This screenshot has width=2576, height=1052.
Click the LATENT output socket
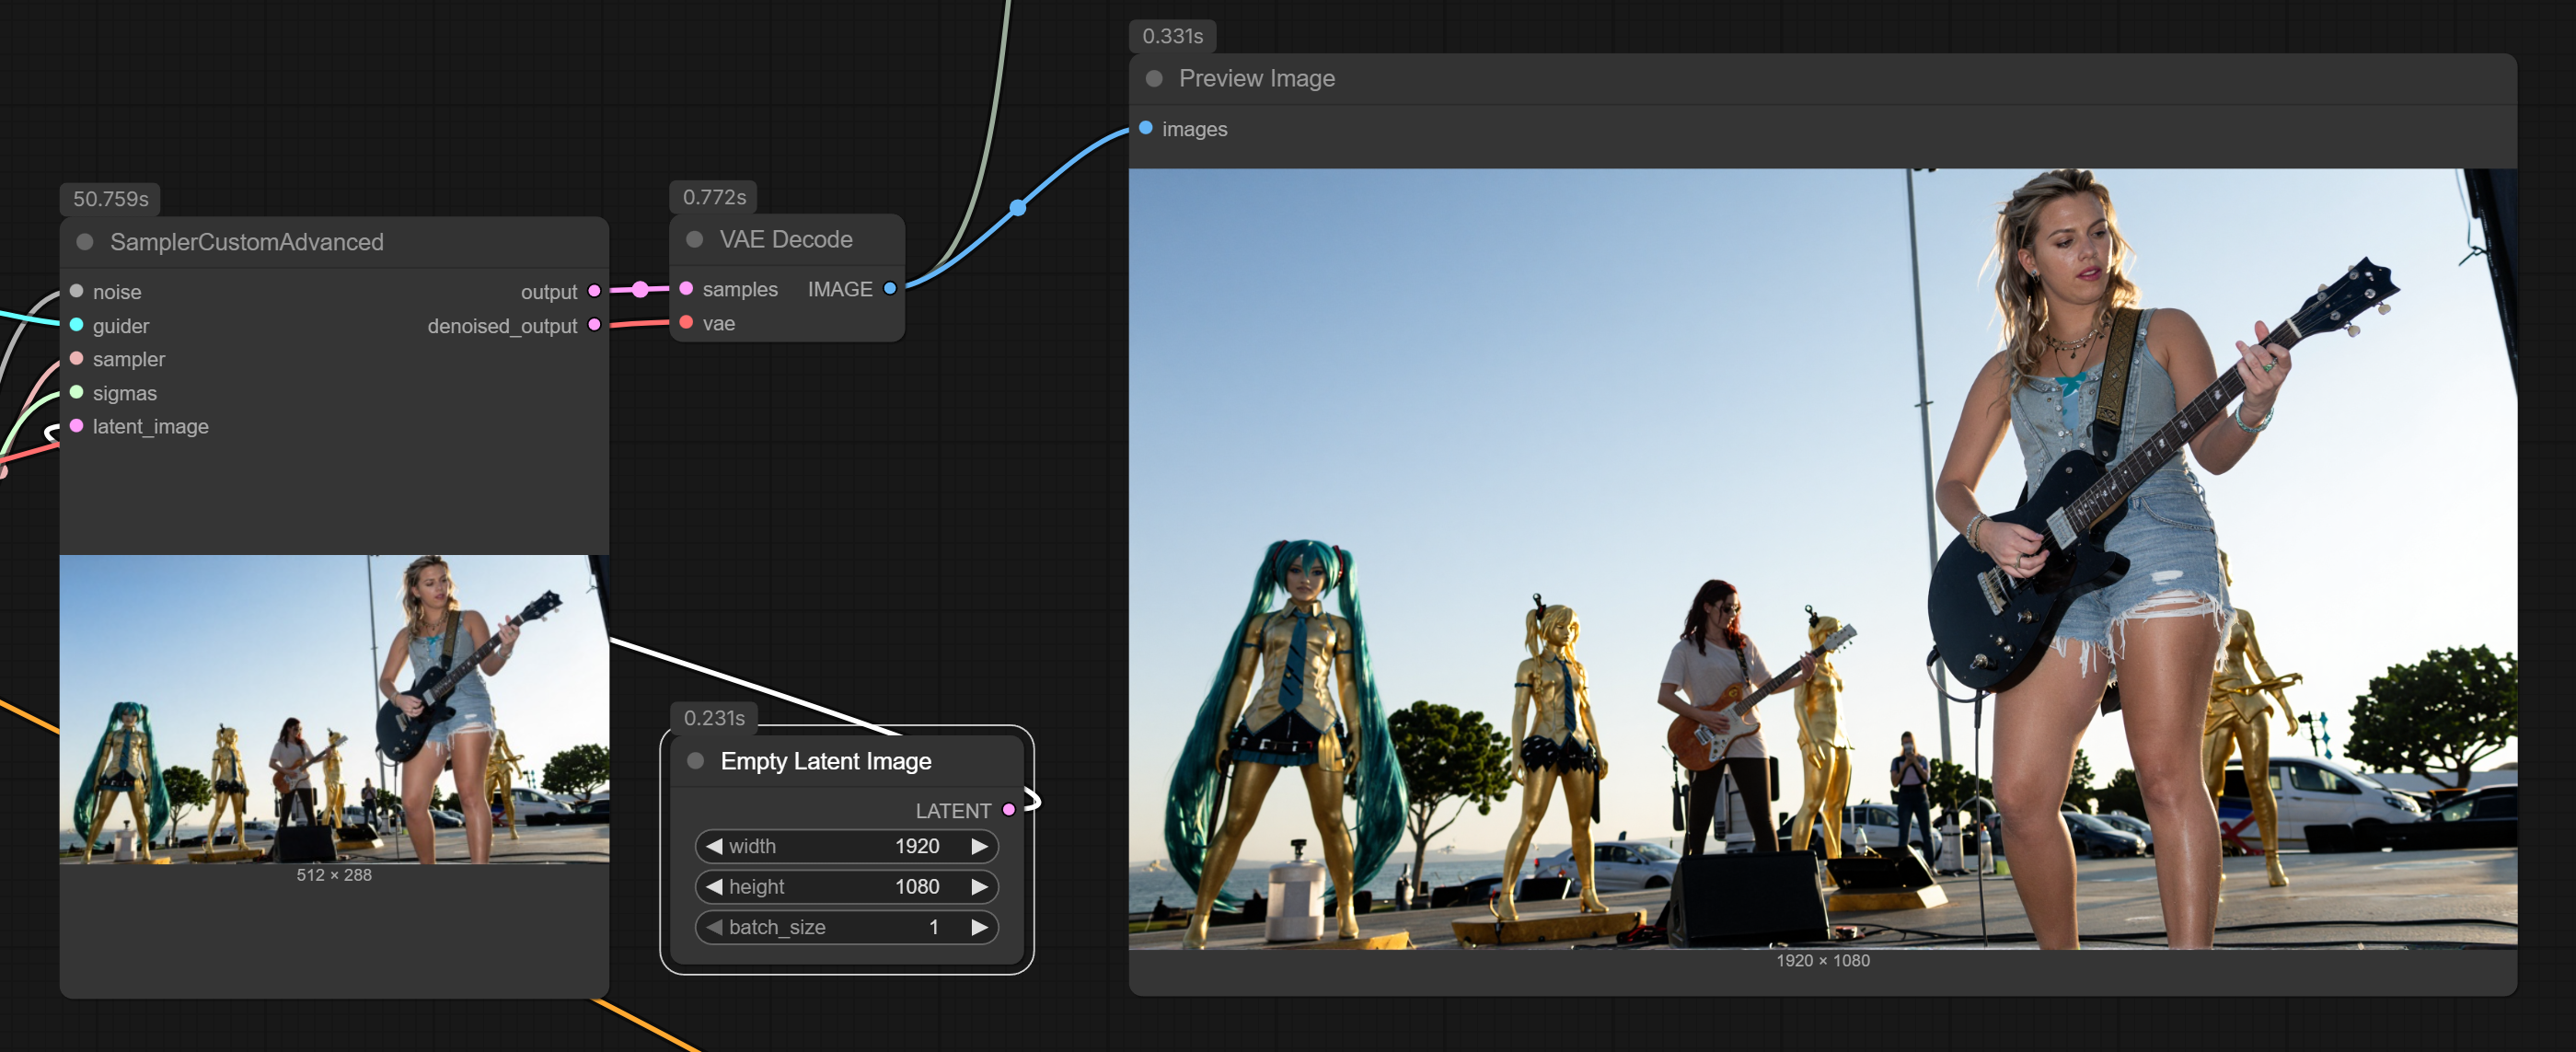pos(1009,810)
